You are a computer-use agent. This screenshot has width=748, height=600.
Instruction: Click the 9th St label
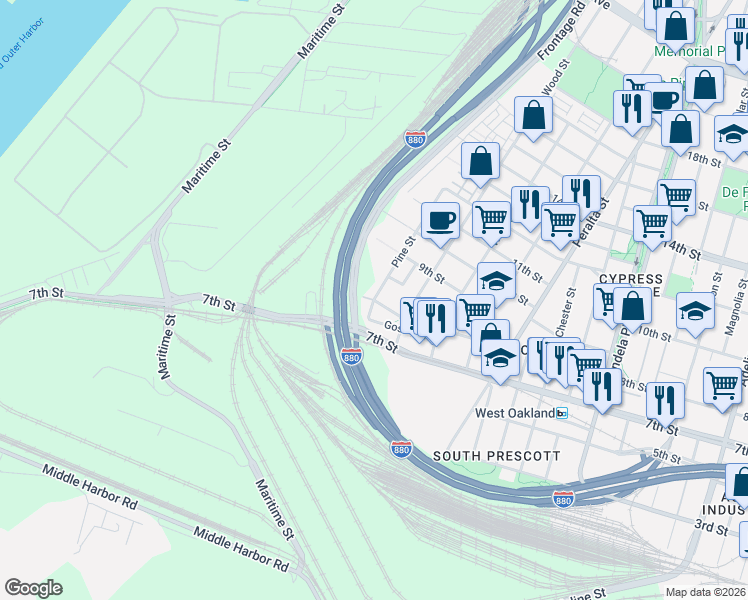point(431,273)
